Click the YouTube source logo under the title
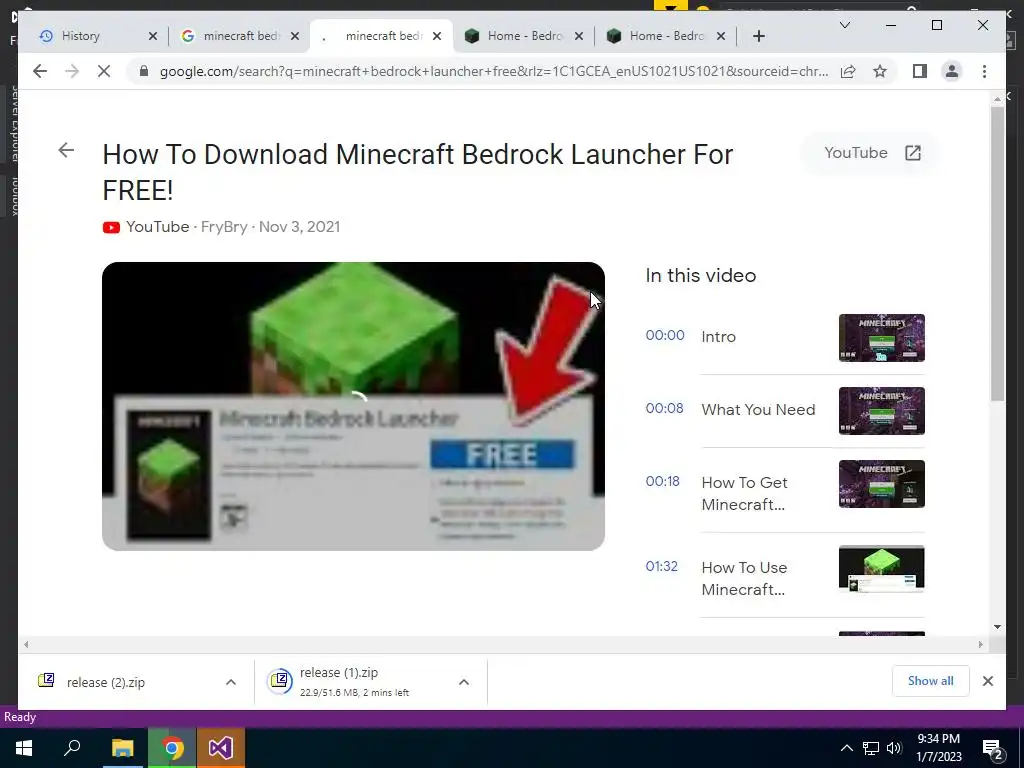This screenshot has width=1024, height=768. [x=111, y=227]
